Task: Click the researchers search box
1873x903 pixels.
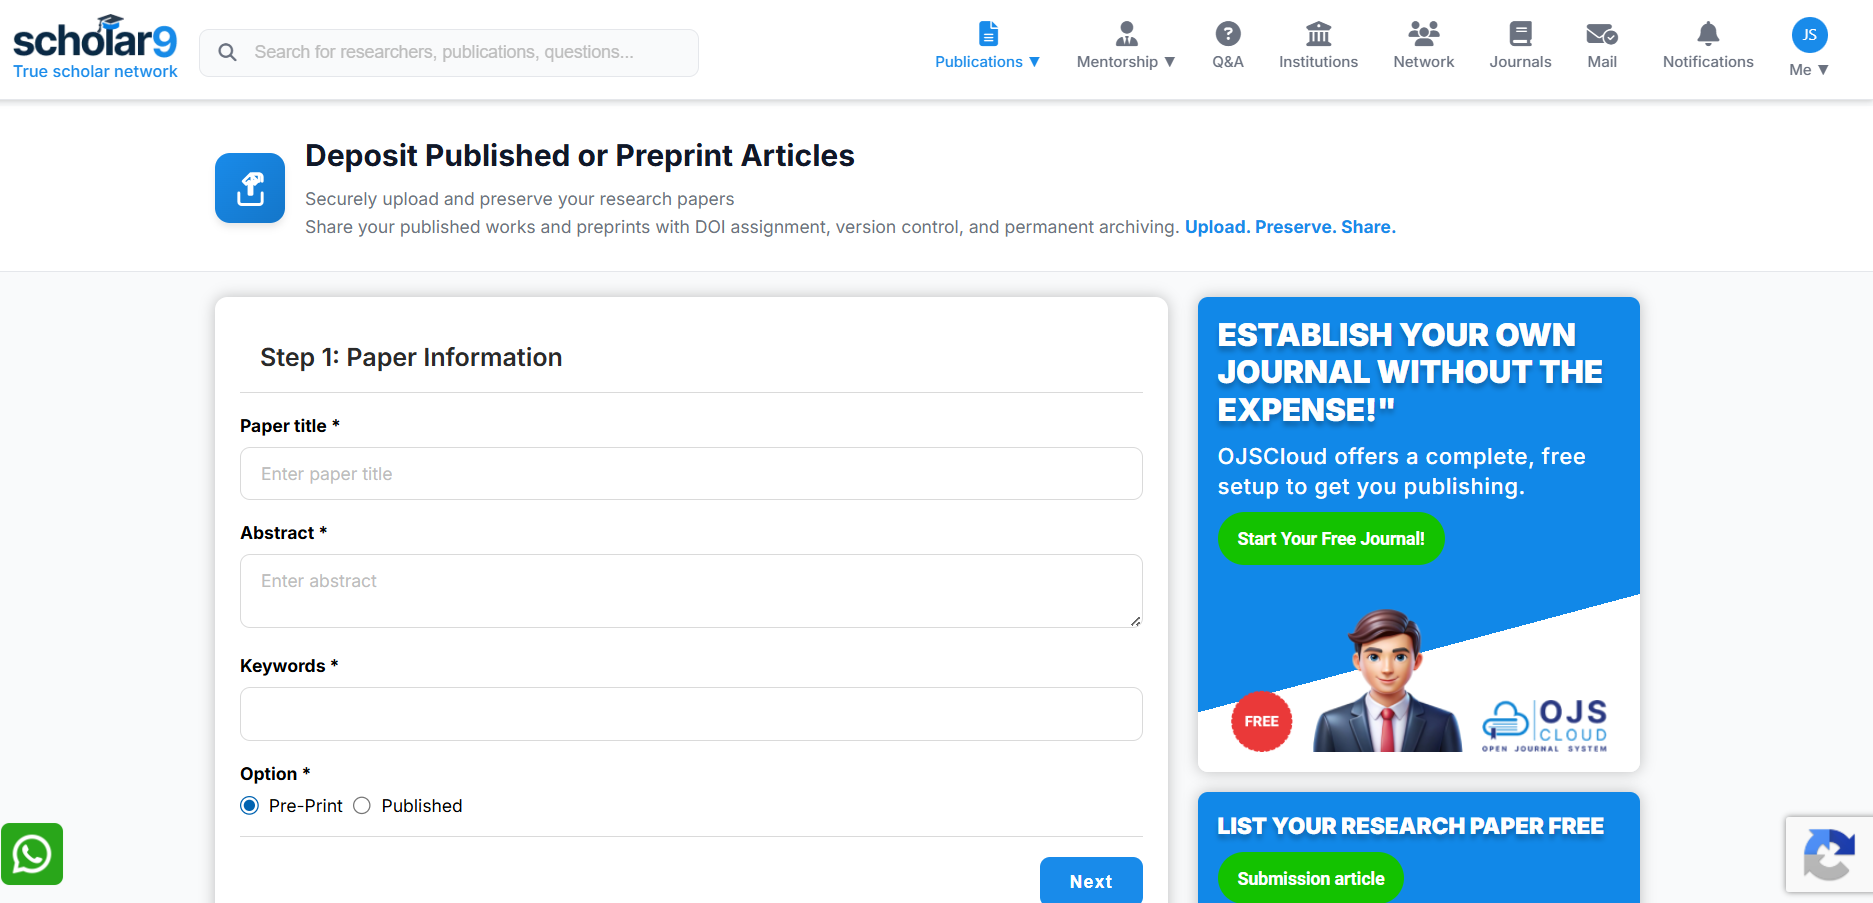Action: tap(449, 52)
